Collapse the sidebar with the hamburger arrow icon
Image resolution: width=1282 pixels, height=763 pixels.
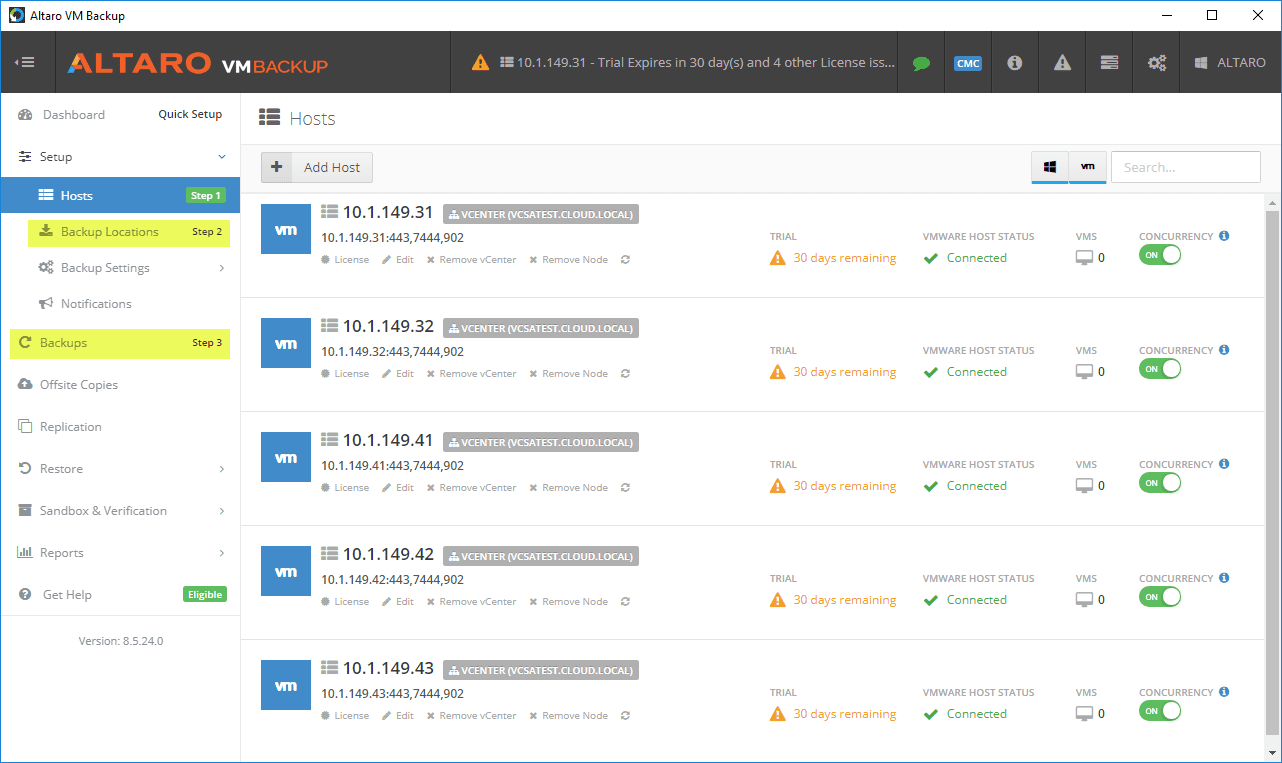(25, 62)
